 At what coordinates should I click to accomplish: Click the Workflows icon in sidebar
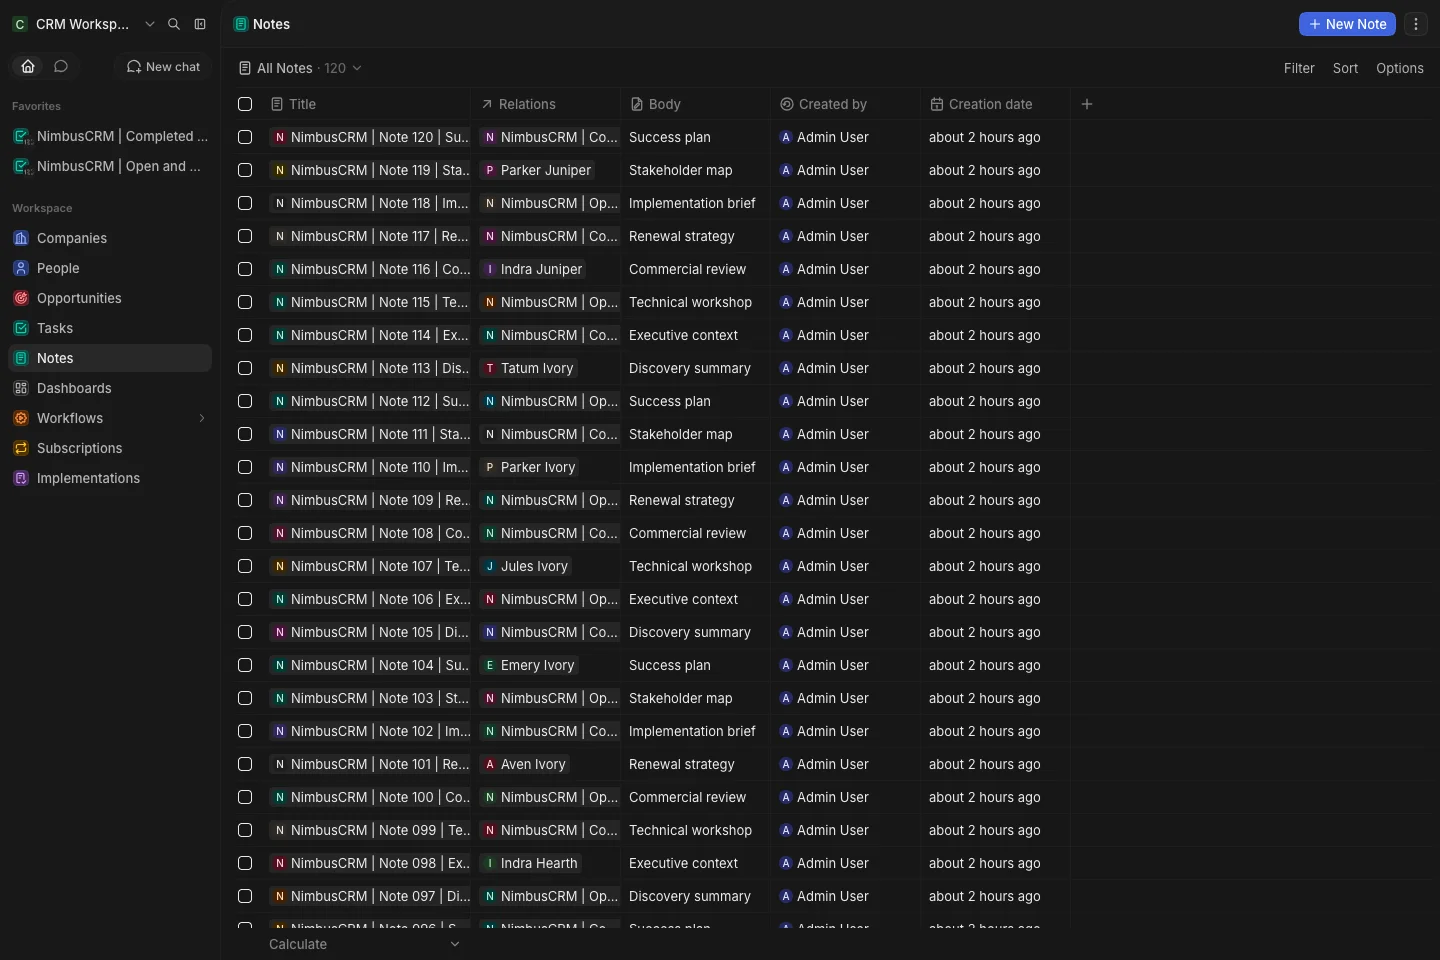click(21, 418)
